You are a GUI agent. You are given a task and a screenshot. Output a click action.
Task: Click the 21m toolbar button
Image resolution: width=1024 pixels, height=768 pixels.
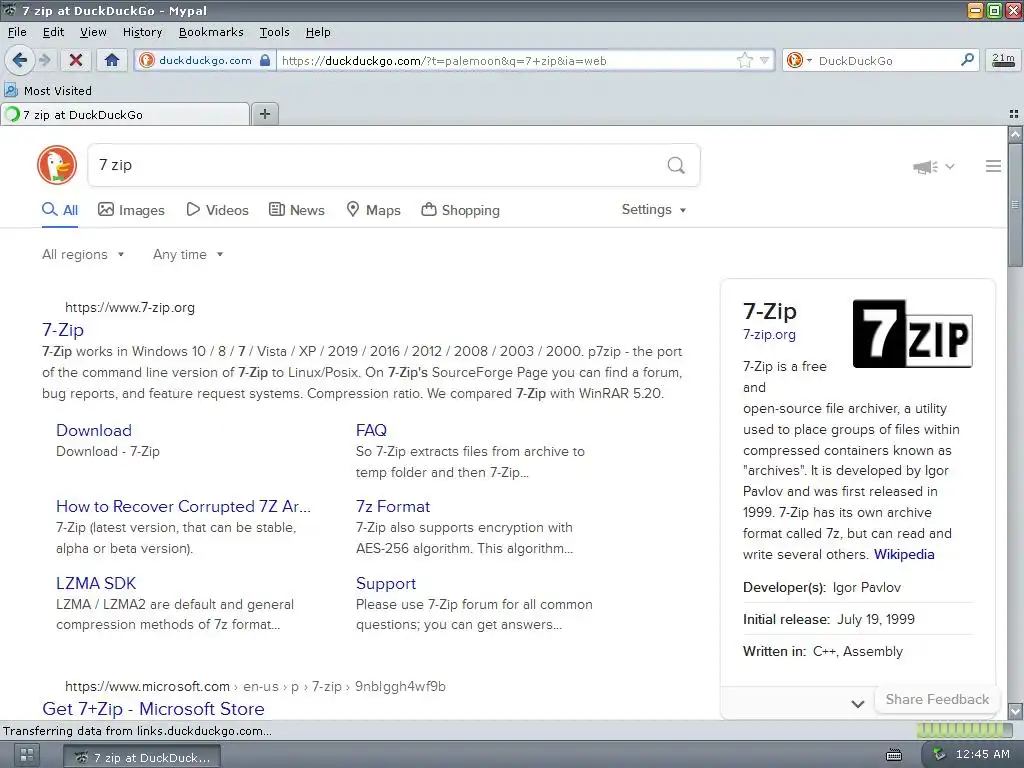point(1003,60)
